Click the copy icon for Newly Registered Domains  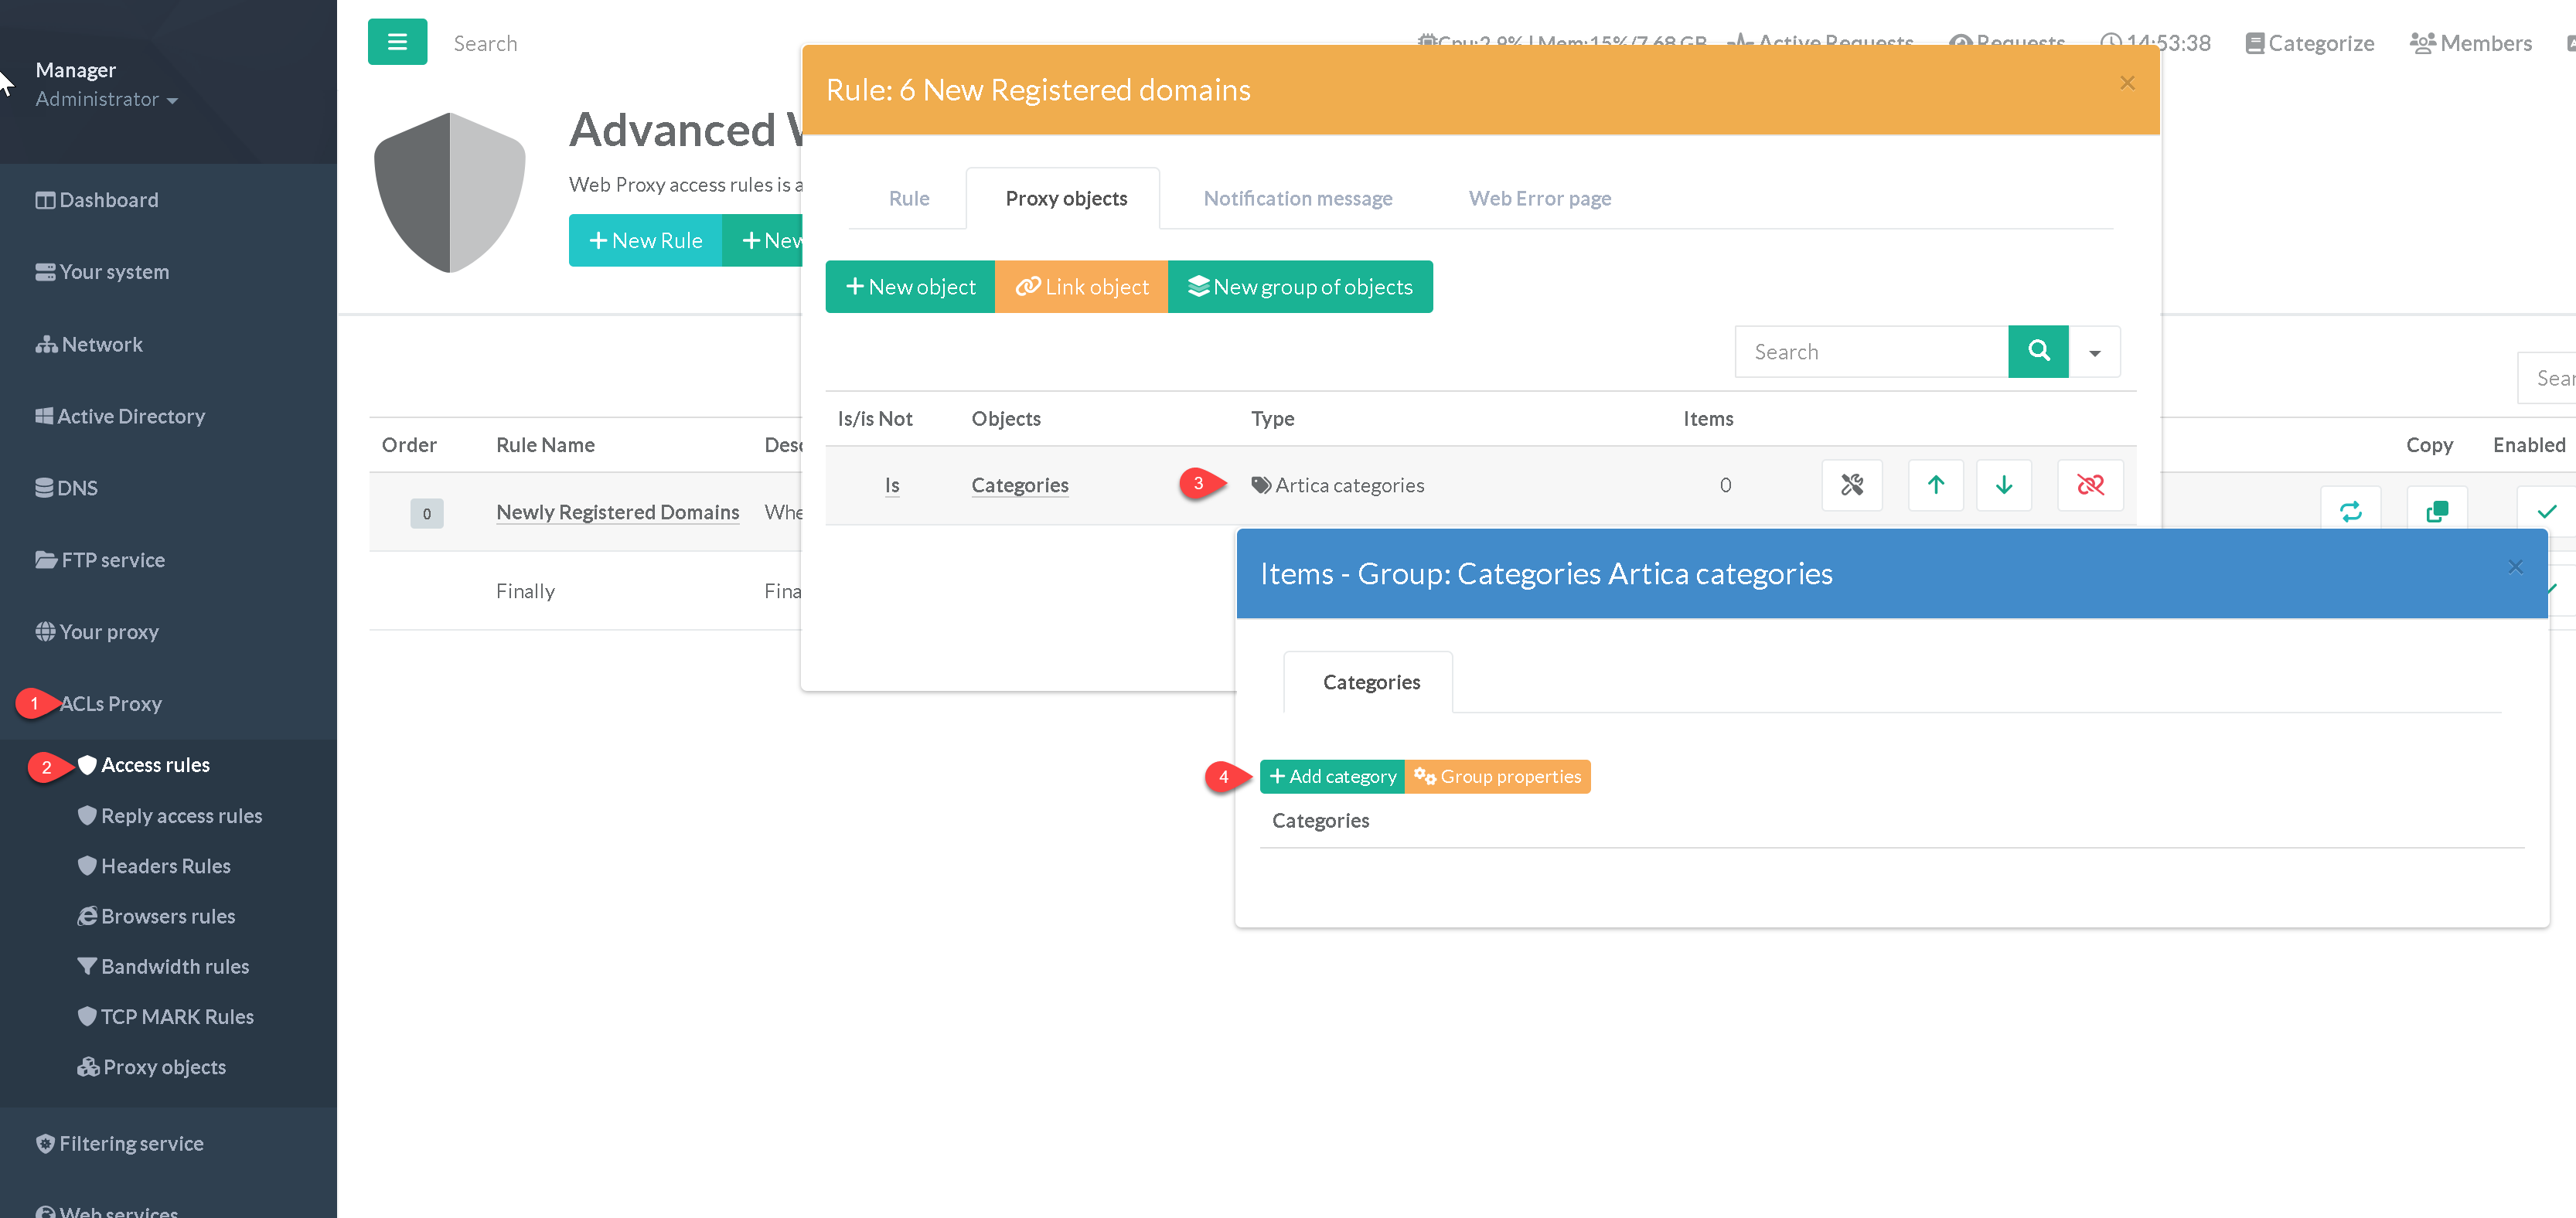(x=2436, y=511)
